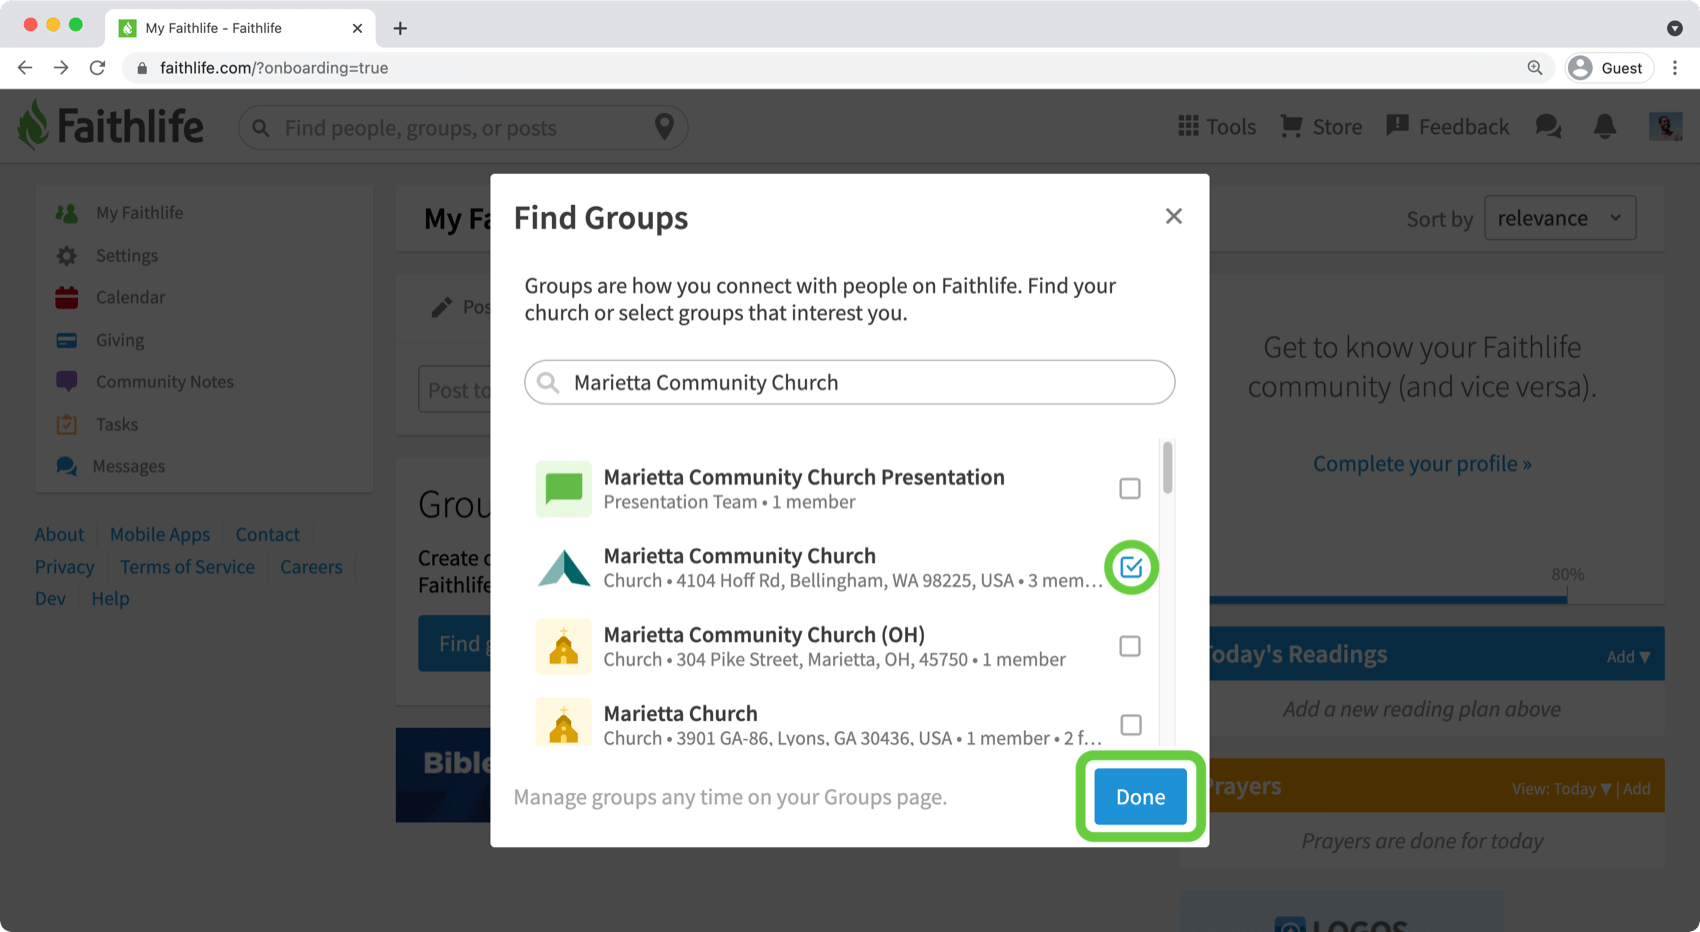Click the My Faithlife sidebar icon
This screenshot has height=932, width=1700.
pos(67,213)
